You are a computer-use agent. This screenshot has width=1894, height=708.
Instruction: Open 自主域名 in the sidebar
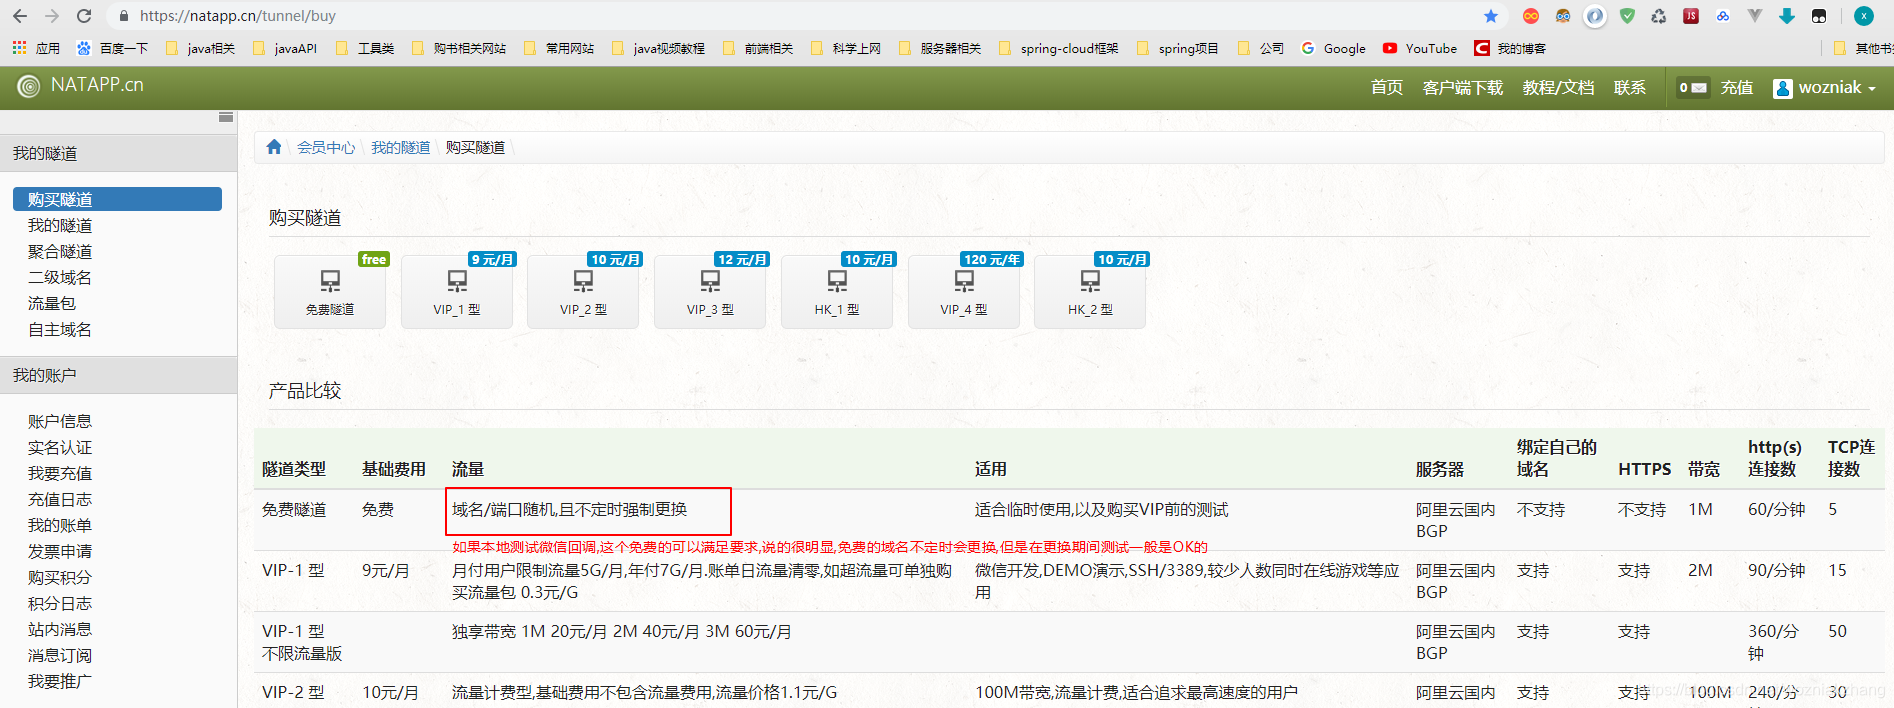(x=60, y=330)
